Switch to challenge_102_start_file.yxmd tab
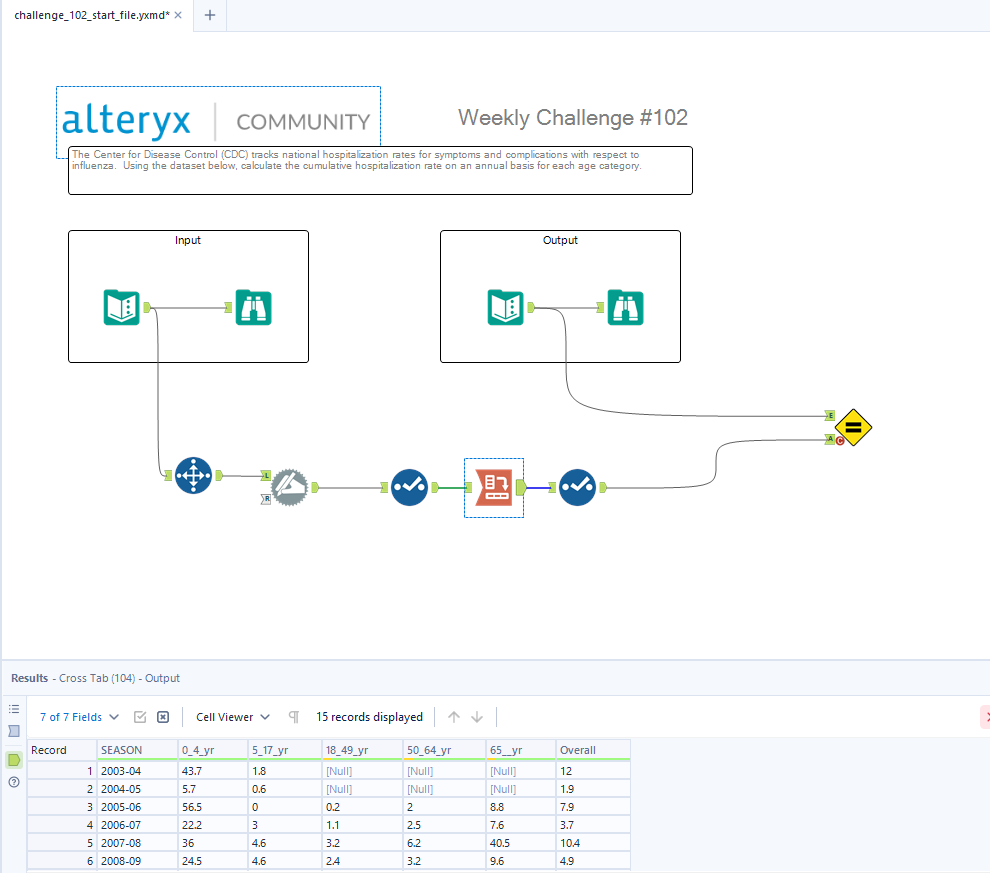990x873 pixels. coord(92,15)
